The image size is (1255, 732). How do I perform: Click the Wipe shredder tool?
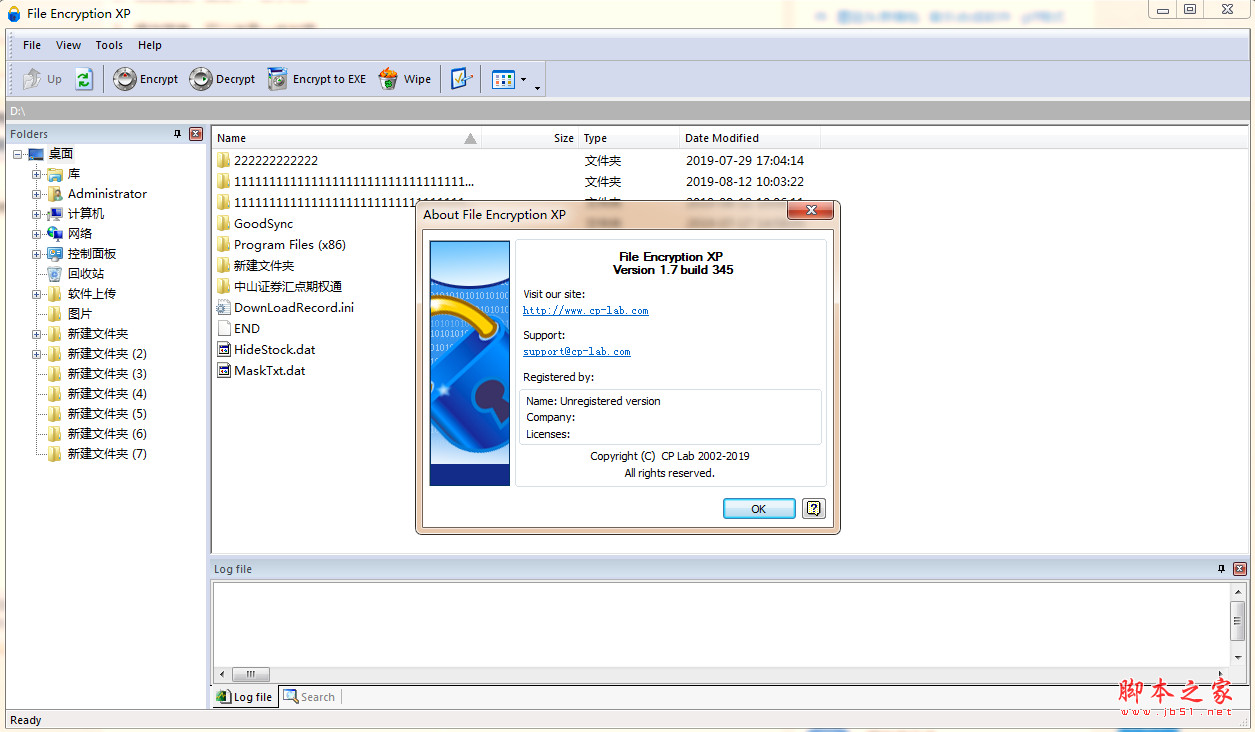[405, 79]
